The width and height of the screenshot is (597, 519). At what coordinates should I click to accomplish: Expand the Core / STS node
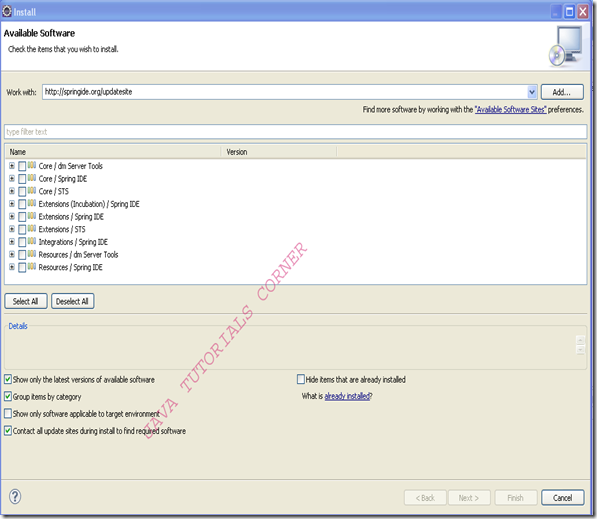12,191
